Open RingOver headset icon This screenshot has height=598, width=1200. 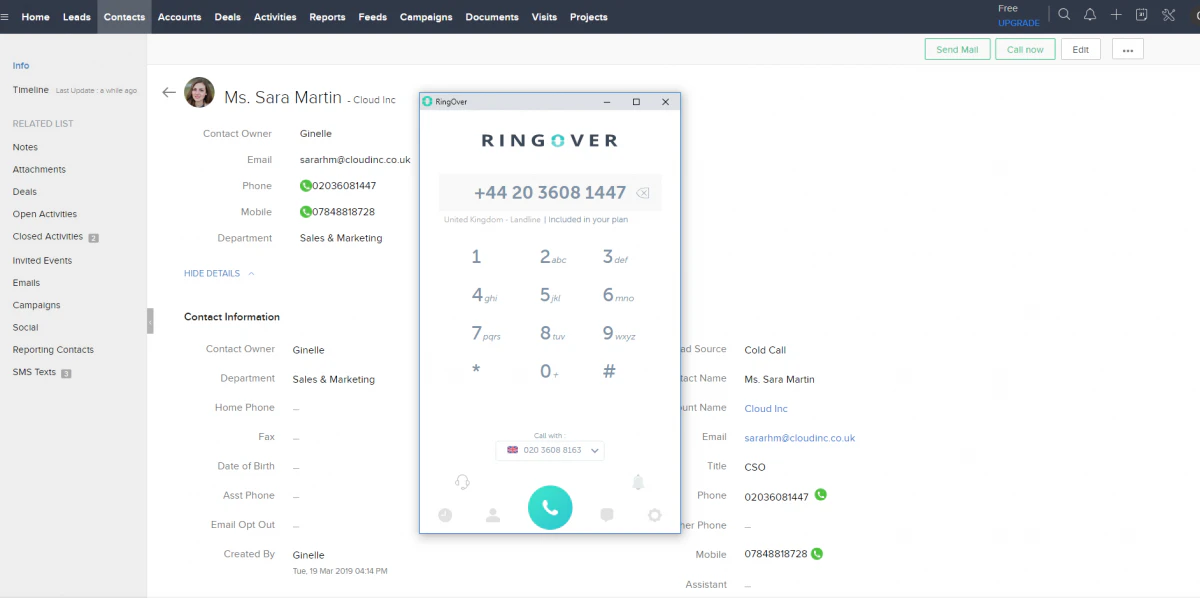(x=462, y=482)
